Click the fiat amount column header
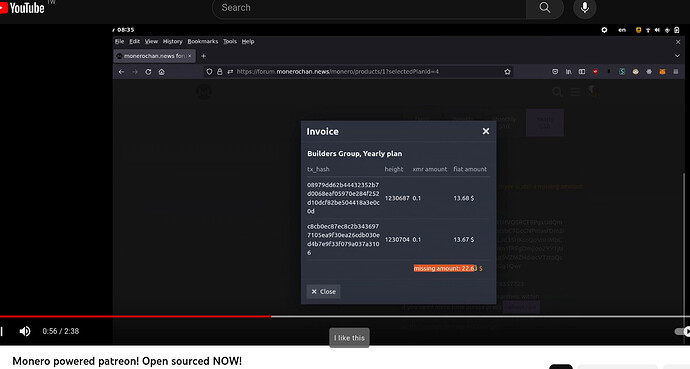The image size is (690, 369). click(470, 169)
